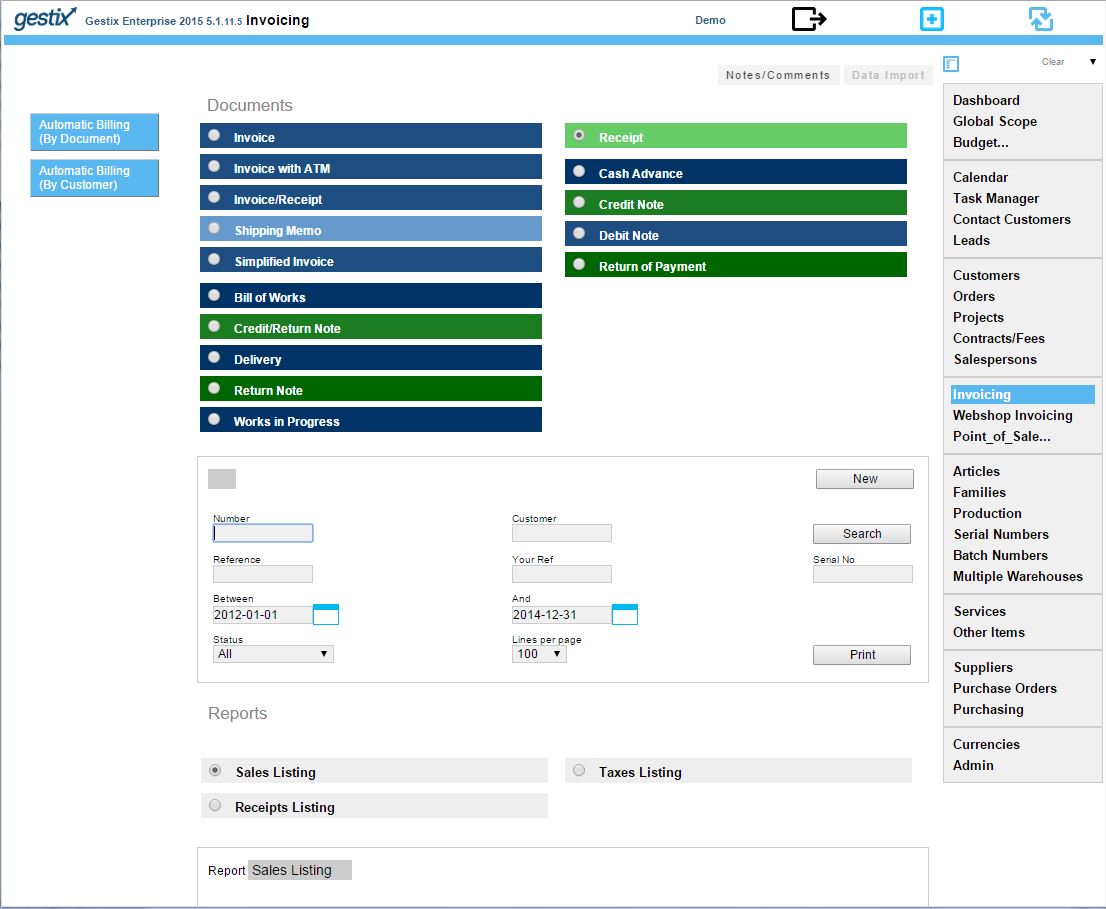Open the Status dropdown
Screen dimensions: 1106x909
[x=273, y=654]
